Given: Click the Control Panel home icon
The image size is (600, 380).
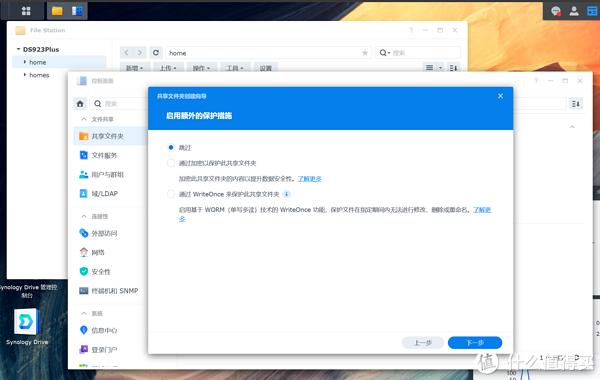Looking at the screenshot, I should tap(80, 104).
